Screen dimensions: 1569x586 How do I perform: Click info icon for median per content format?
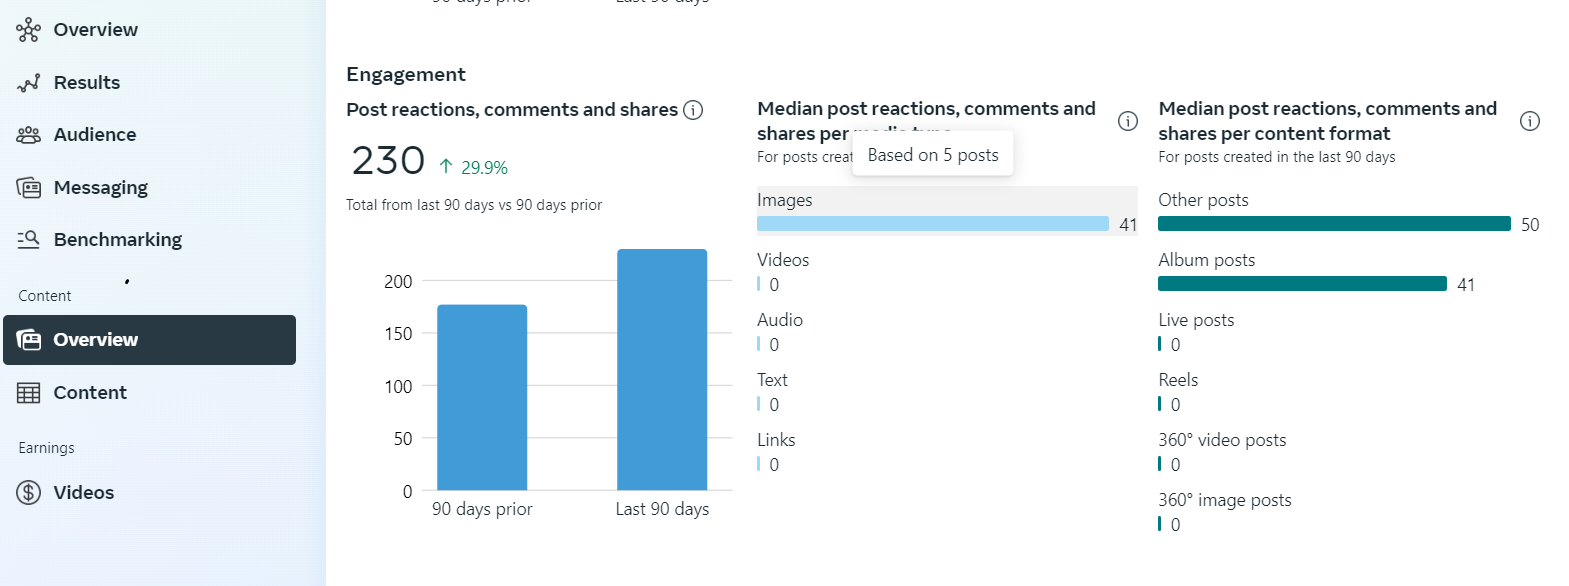(1530, 121)
